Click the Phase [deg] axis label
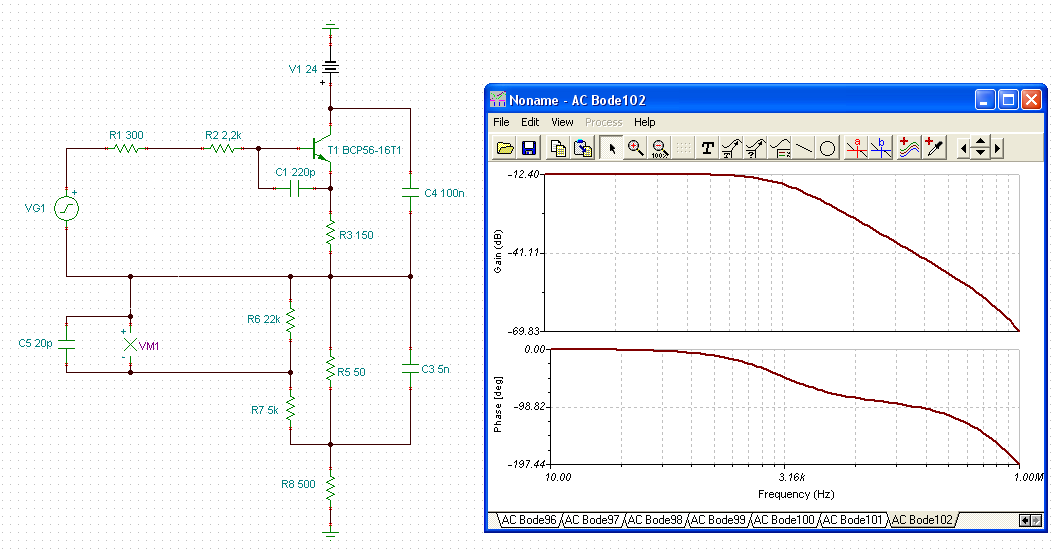Viewport: 1058px width, 554px height. (498, 404)
